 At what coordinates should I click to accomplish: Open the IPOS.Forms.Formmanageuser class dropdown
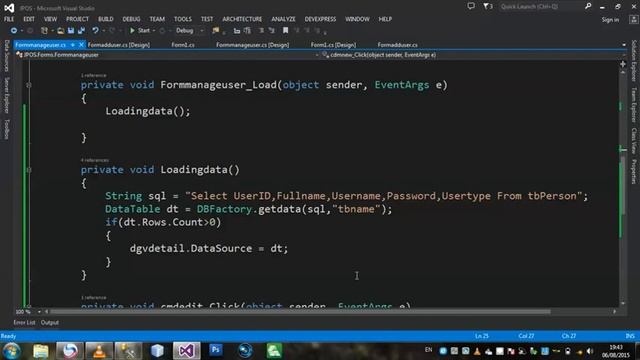[167, 55]
